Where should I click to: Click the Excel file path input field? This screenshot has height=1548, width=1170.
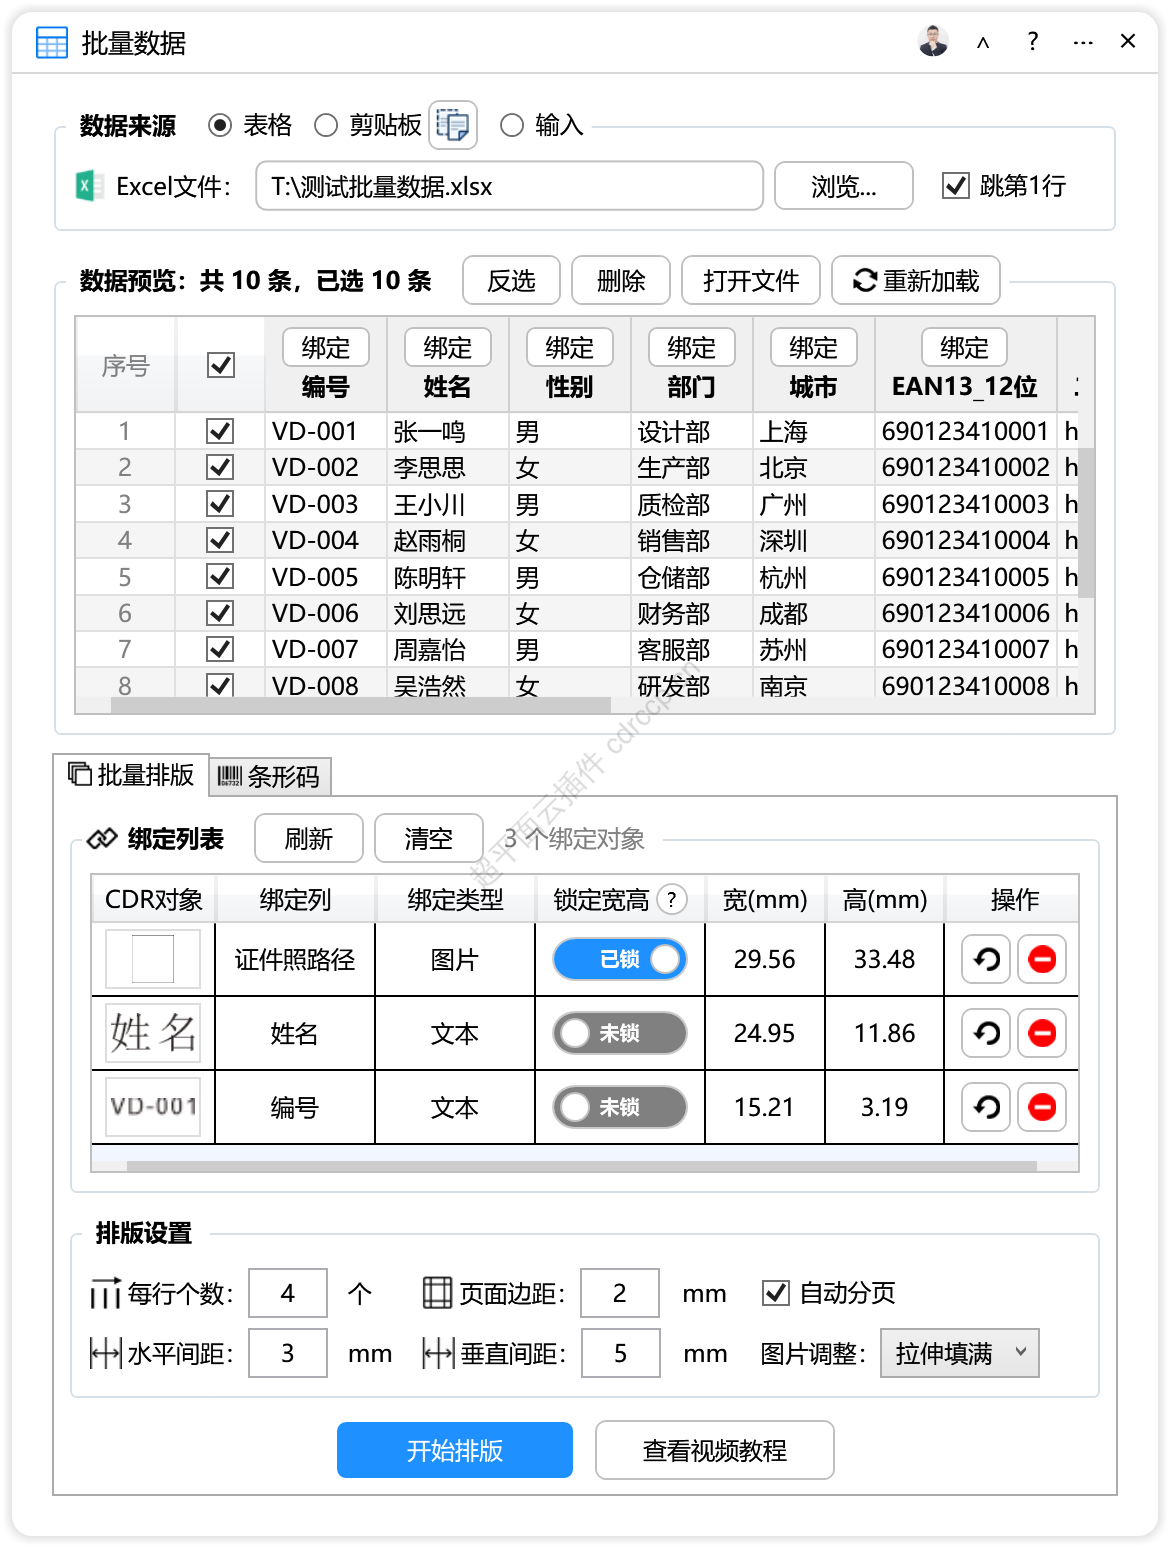(x=510, y=186)
